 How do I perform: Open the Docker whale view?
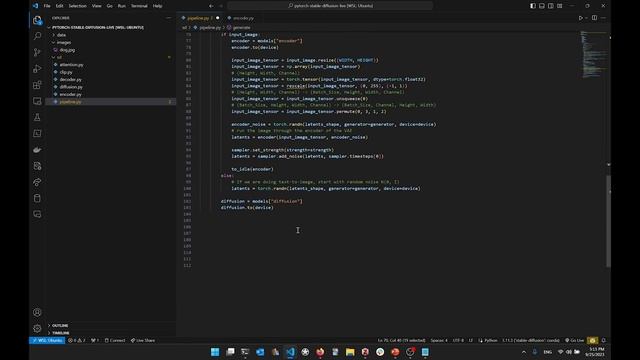click(37, 150)
